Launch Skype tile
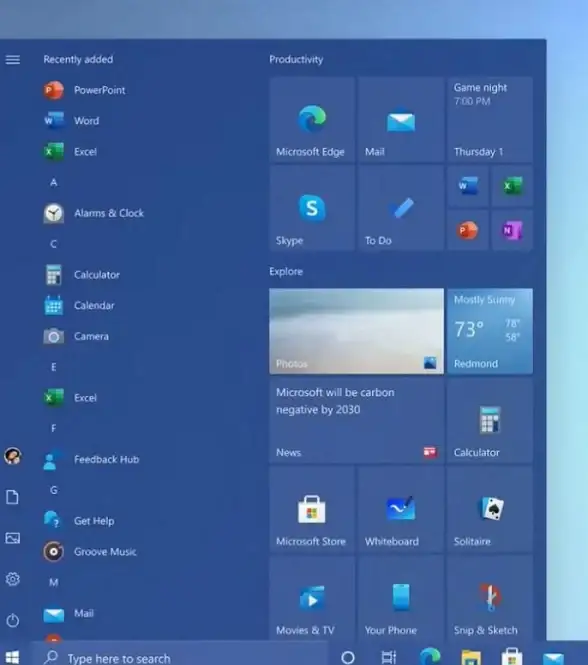This screenshot has height=665, width=588. click(x=312, y=208)
